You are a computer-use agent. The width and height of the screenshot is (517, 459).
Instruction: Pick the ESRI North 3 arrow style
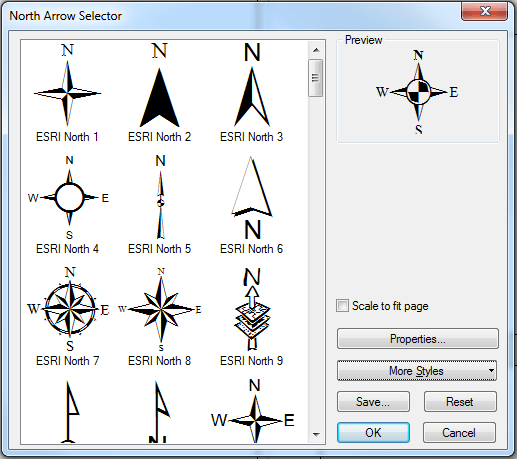point(252,93)
